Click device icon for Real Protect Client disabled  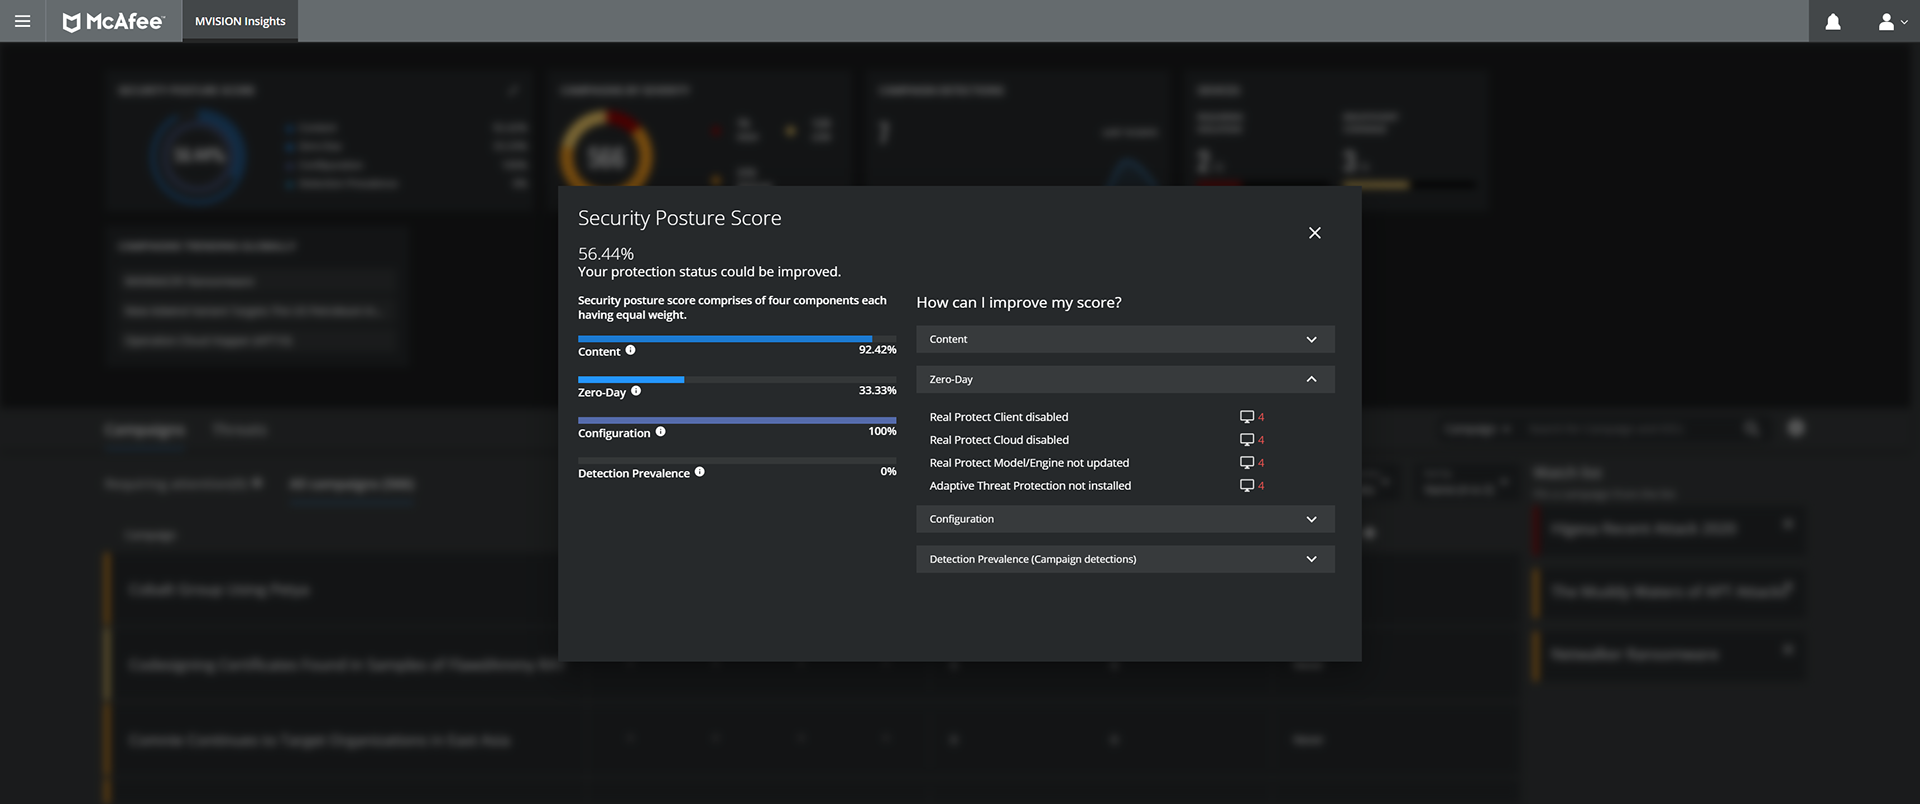click(x=1247, y=417)
